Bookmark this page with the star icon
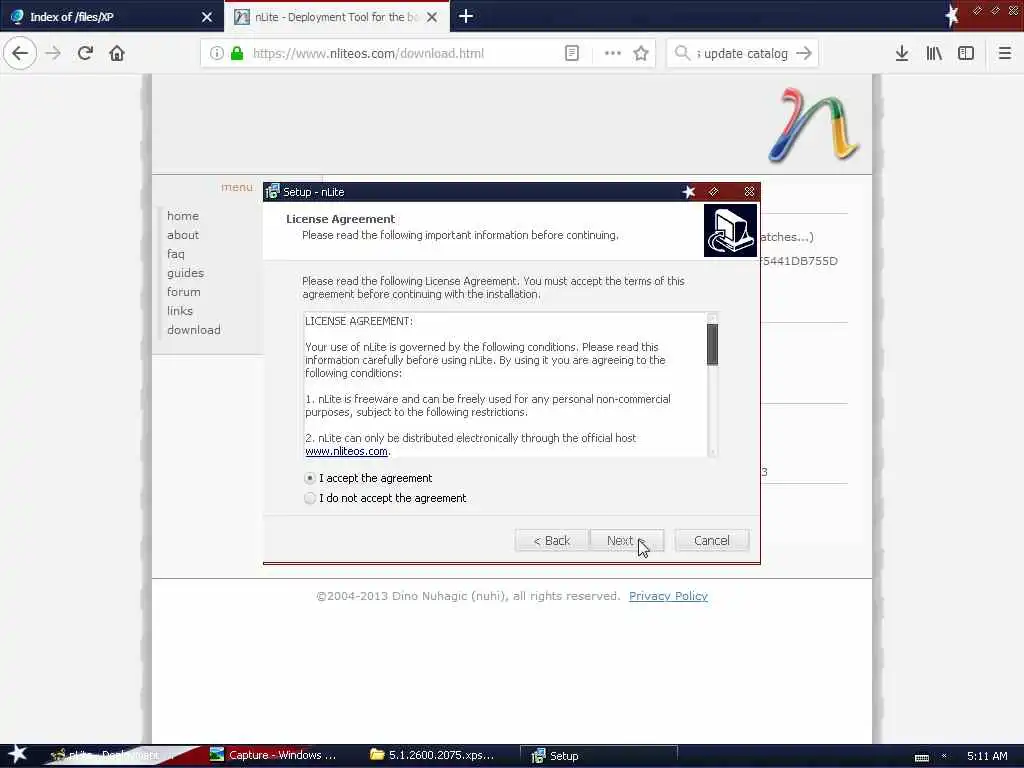 pyautogui.click(x=641, y=53)
